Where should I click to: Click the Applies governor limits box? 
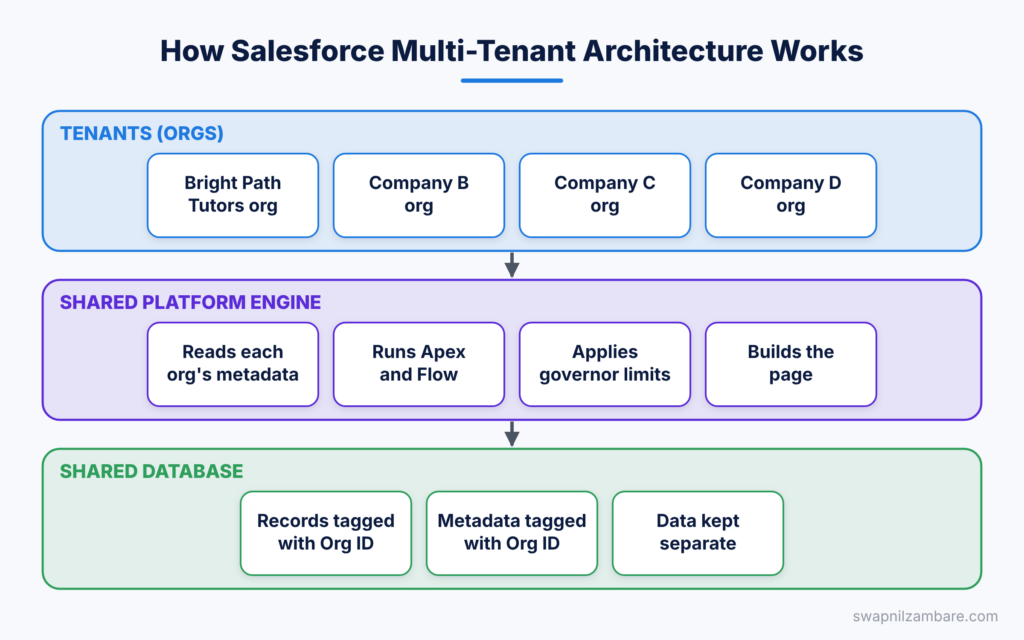click(605, 364)
